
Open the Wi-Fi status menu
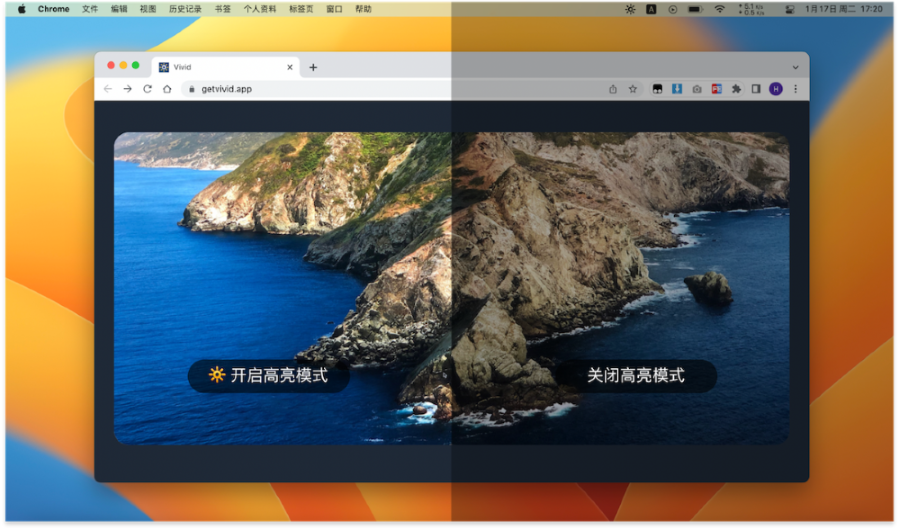click(719, 9)
